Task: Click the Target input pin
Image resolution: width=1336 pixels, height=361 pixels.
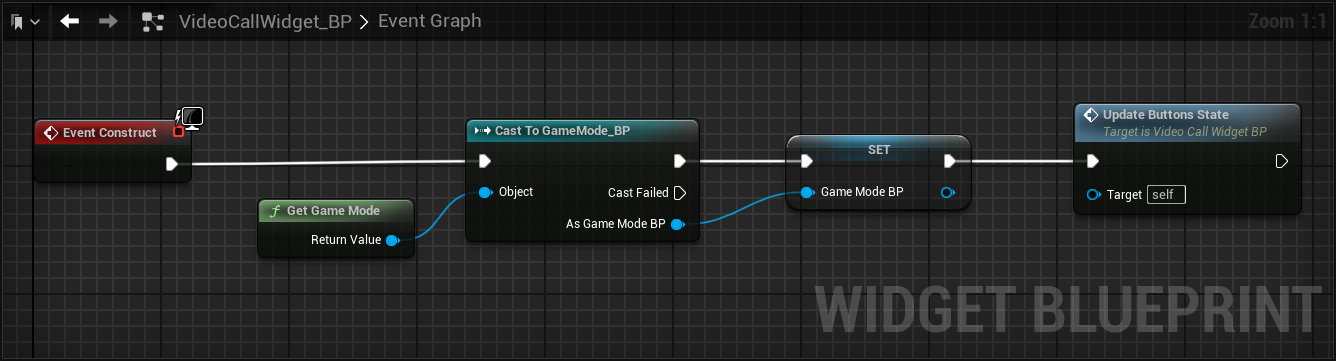Action: point(1093,194)
